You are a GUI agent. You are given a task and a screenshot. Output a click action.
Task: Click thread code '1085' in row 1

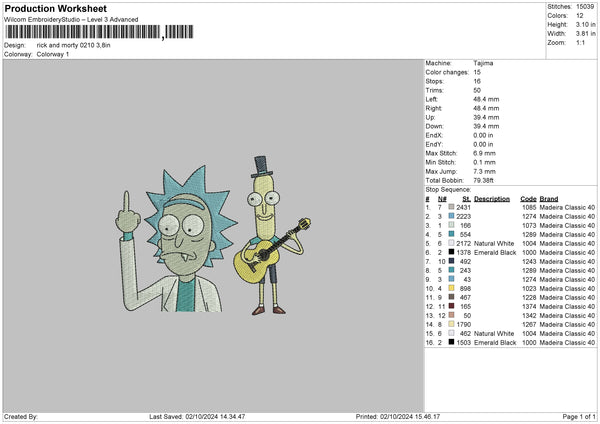click(x=529, y=207)
